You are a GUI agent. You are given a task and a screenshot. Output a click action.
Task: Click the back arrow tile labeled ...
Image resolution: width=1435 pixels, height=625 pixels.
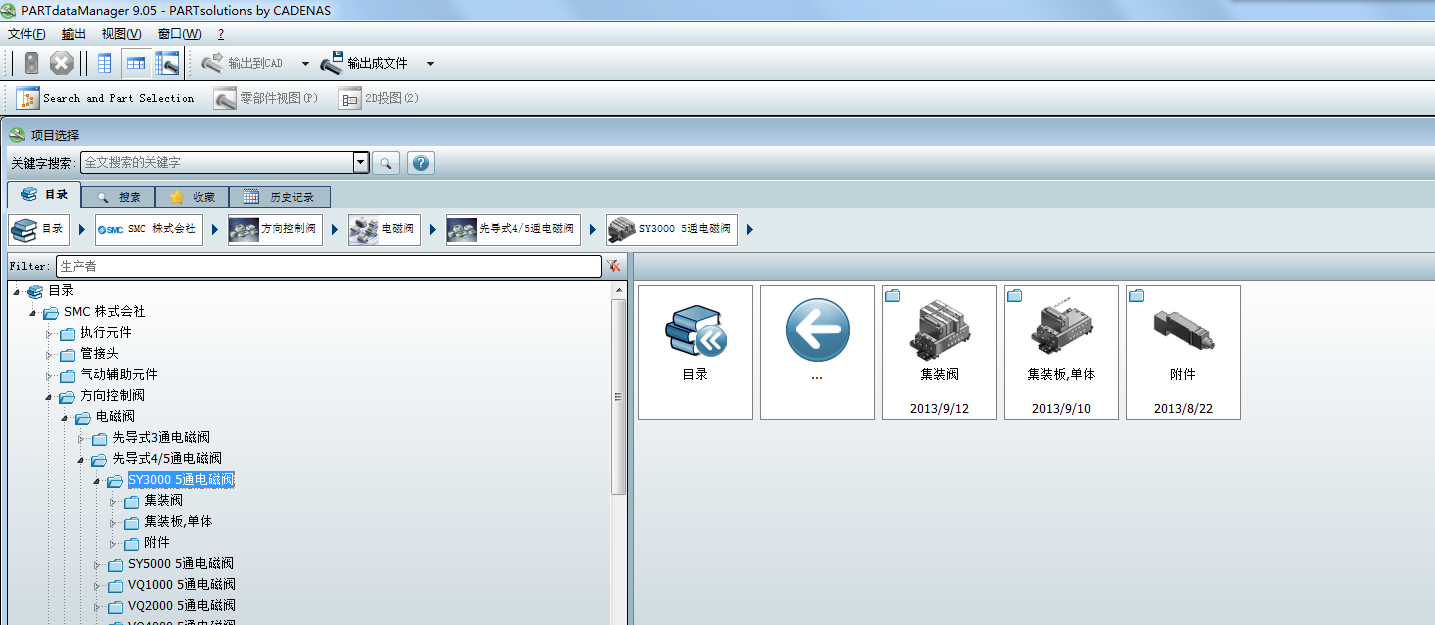(x=817, y=352)
